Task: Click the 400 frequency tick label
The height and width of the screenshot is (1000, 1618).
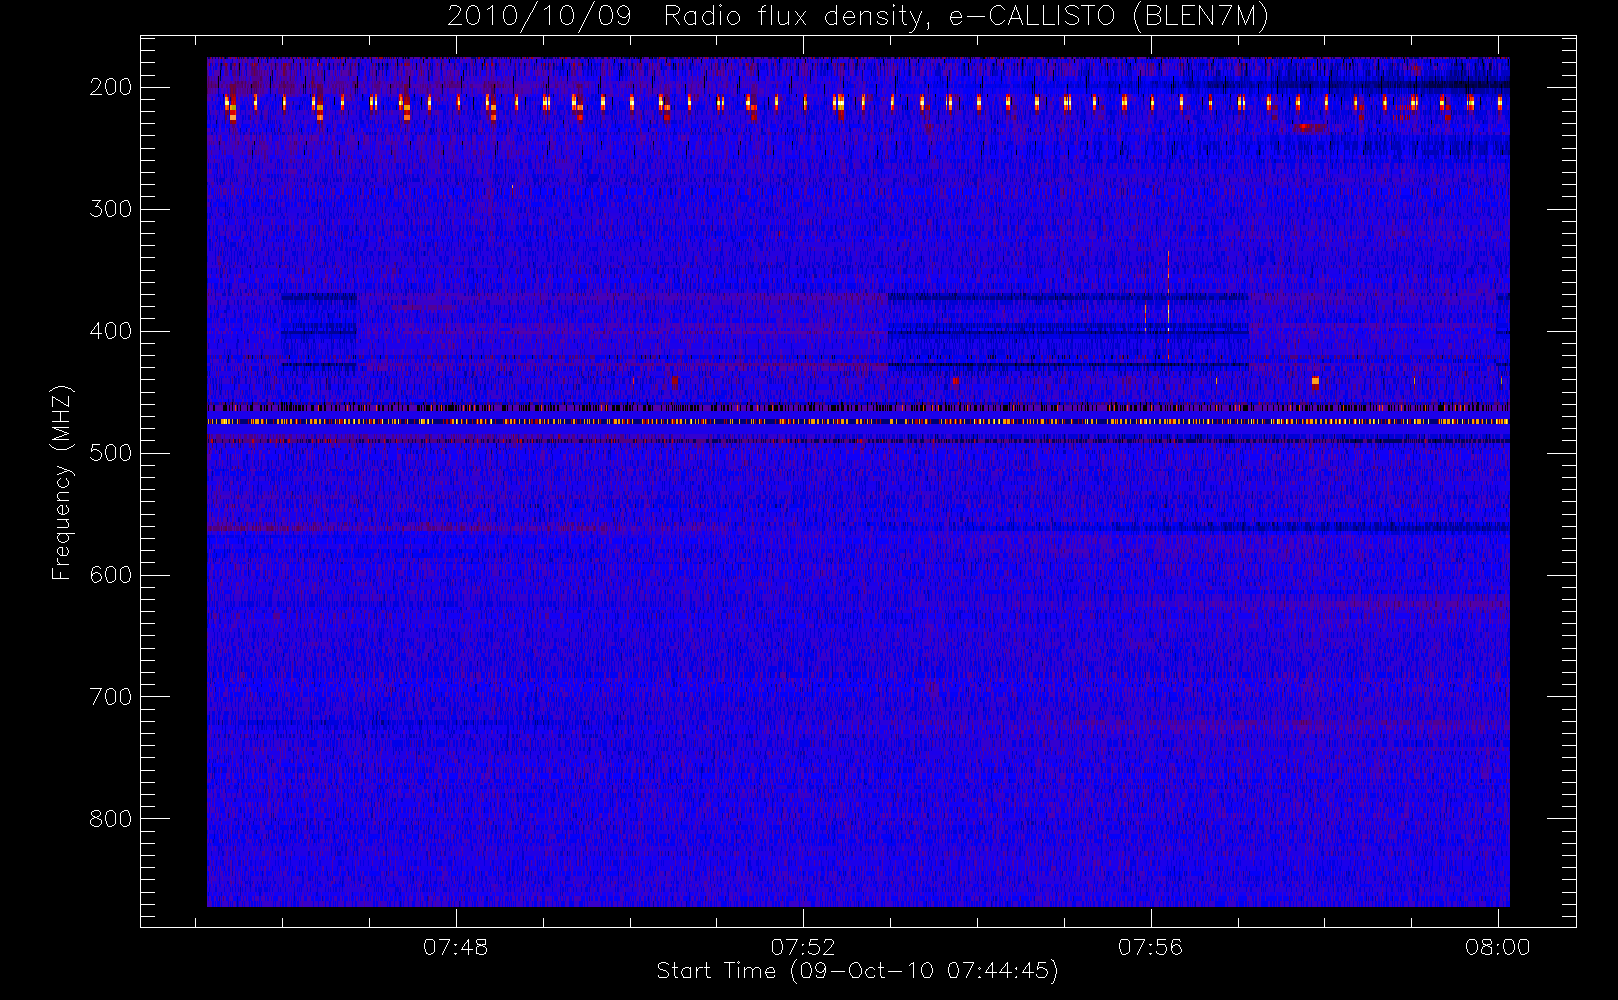Action: (111, 331)
